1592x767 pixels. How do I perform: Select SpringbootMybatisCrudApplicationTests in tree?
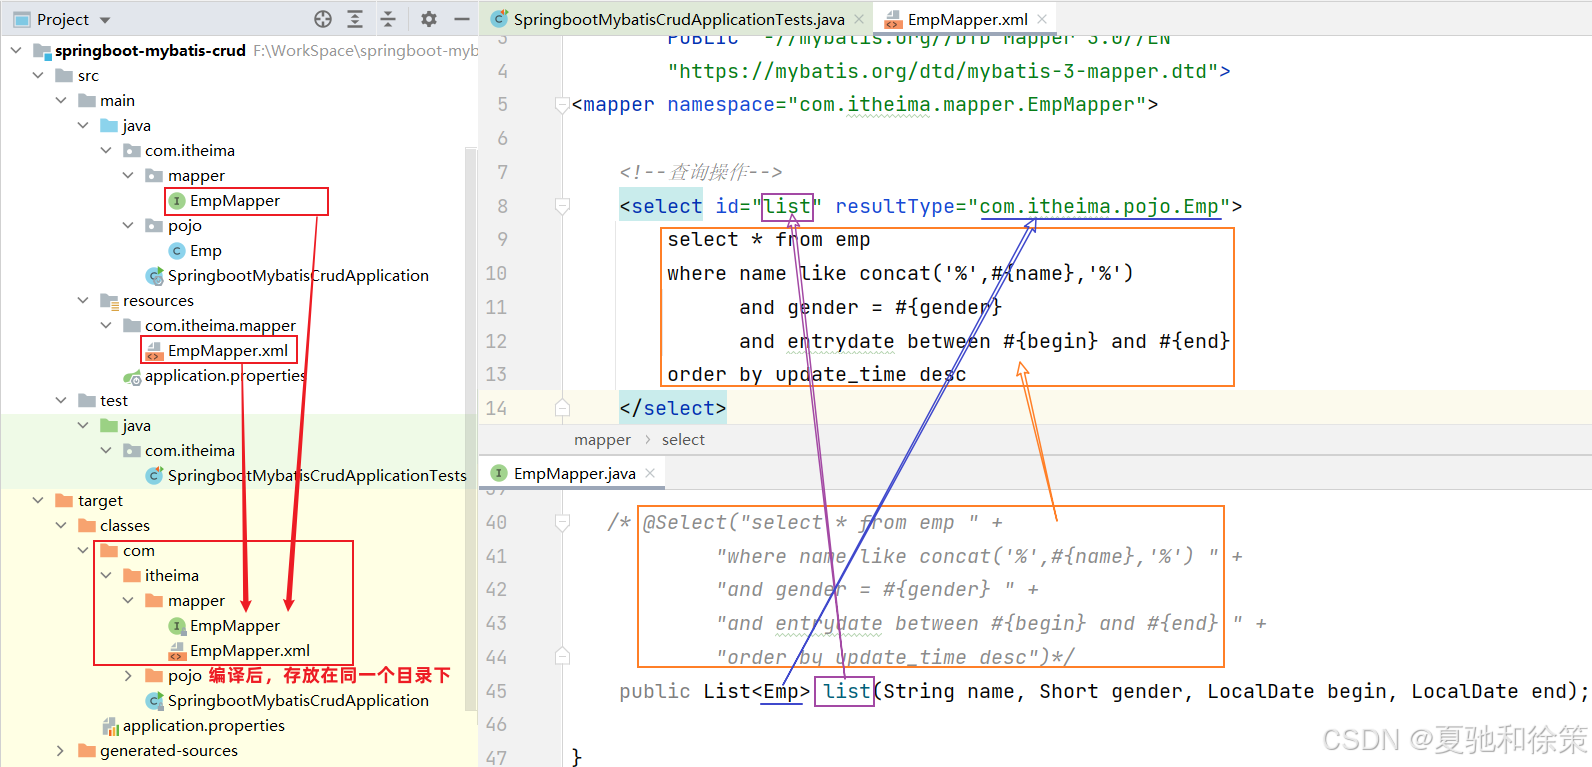click(x=316, y=475)
